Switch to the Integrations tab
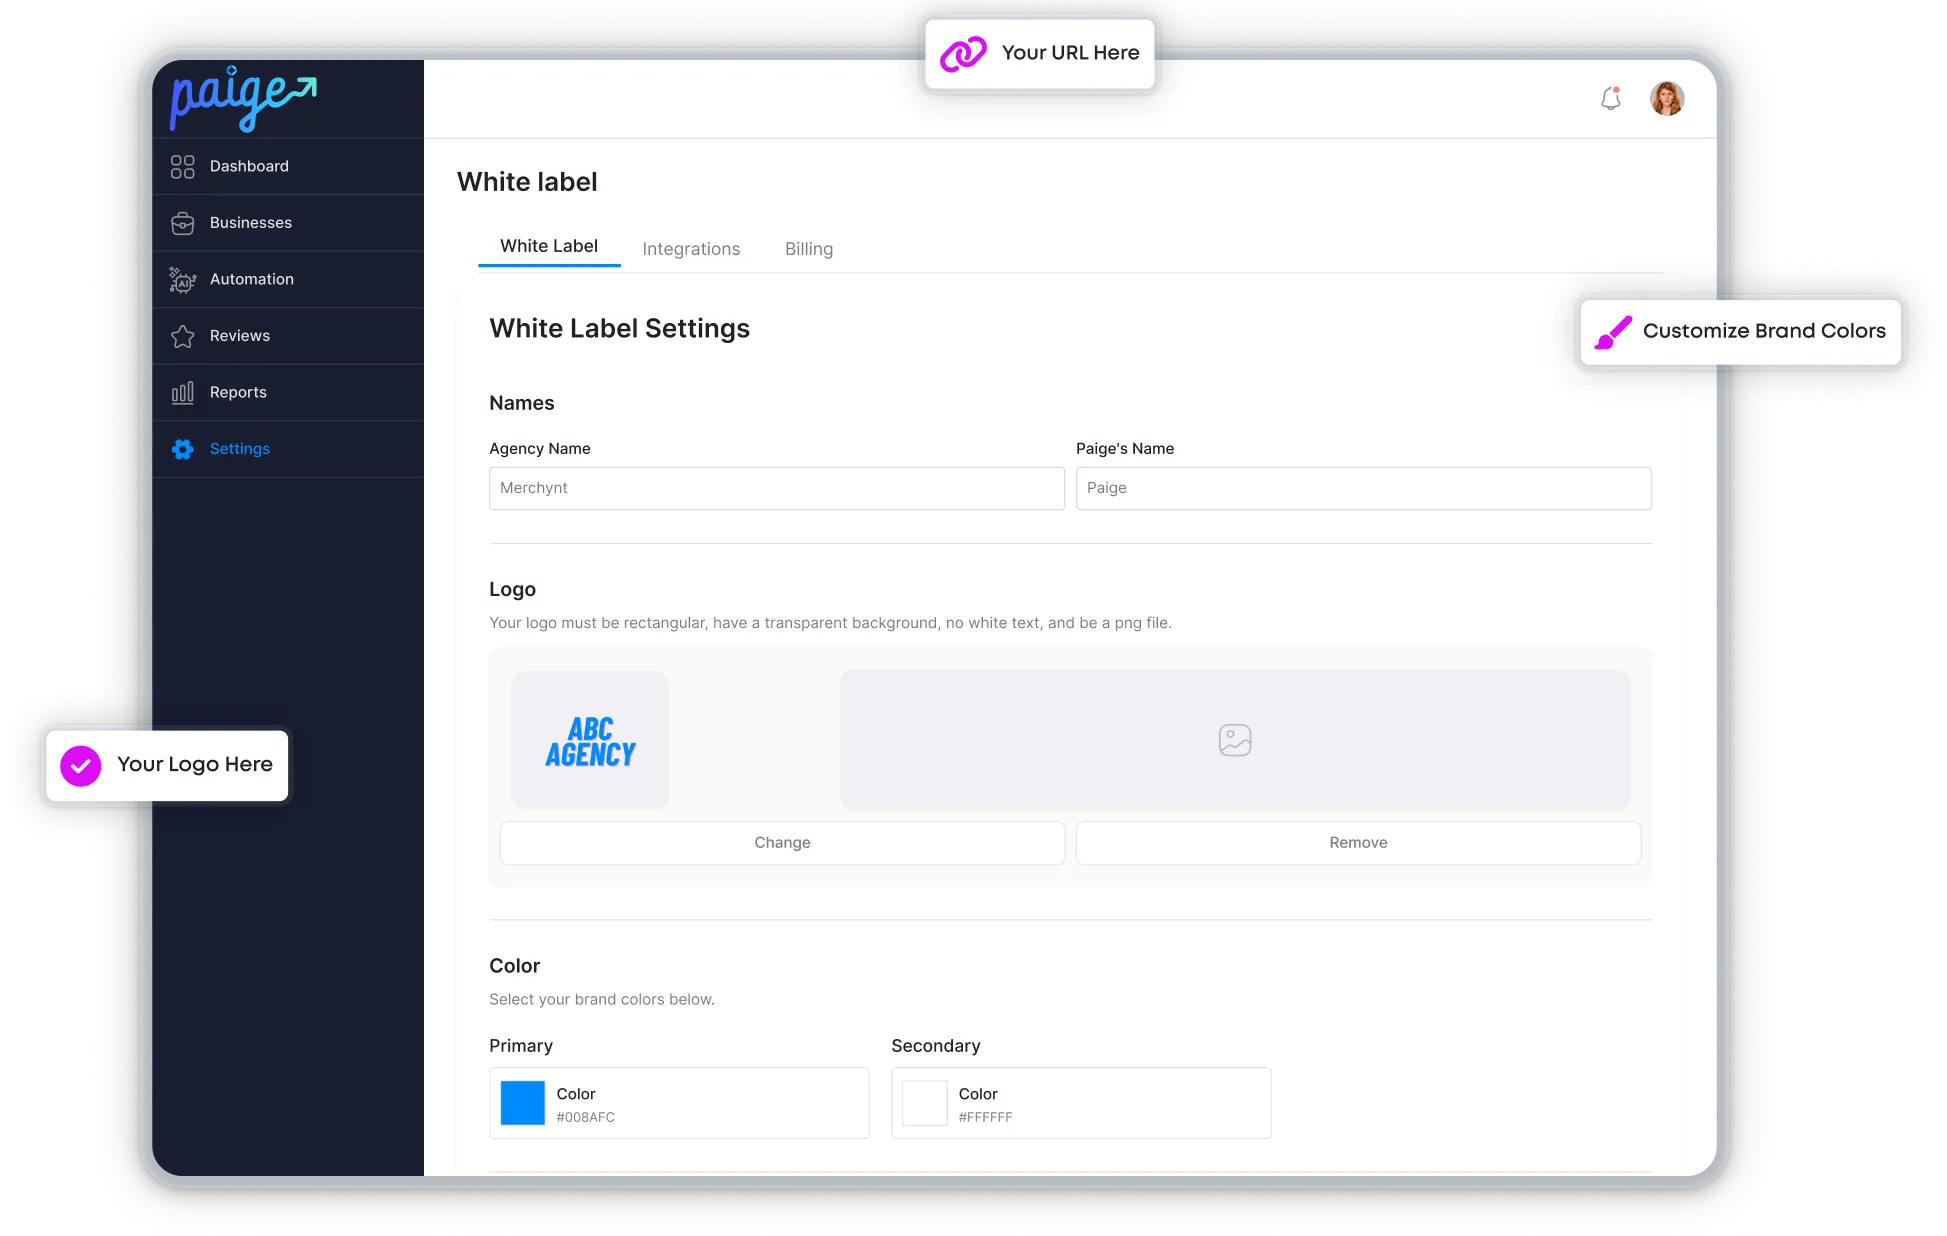 point(691,249)
